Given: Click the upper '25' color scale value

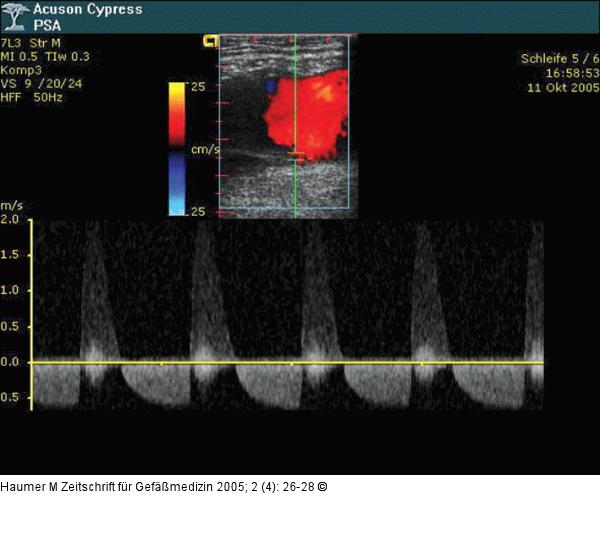Looking at the screenshot, I should 198,87.
